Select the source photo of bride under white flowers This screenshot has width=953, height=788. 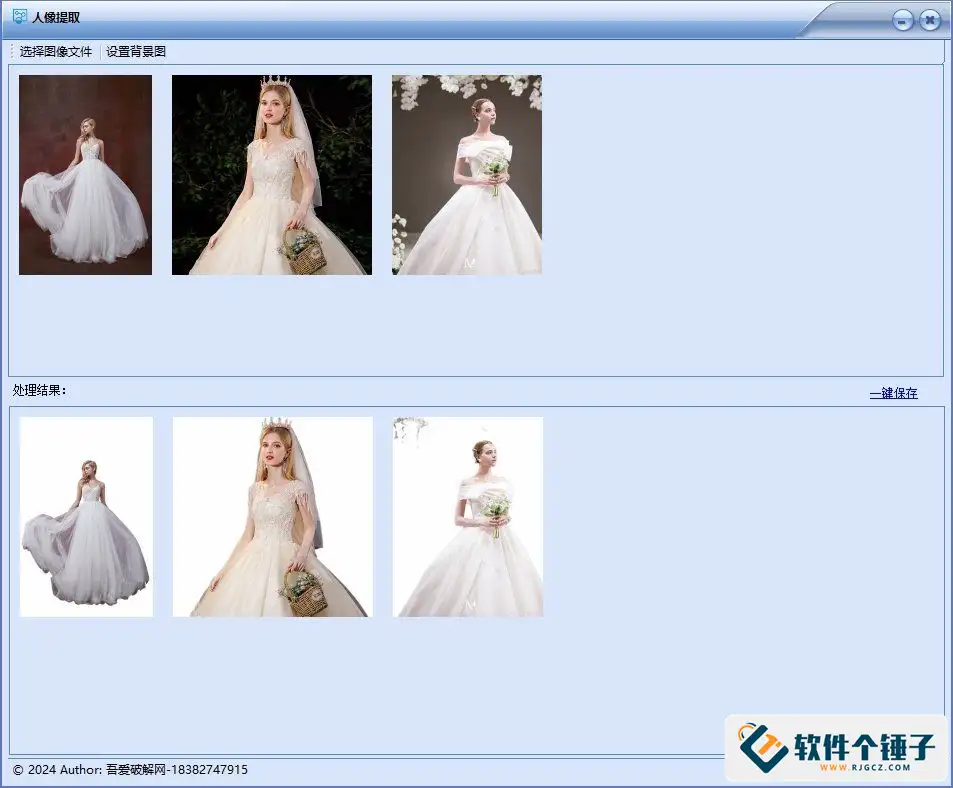467,175
